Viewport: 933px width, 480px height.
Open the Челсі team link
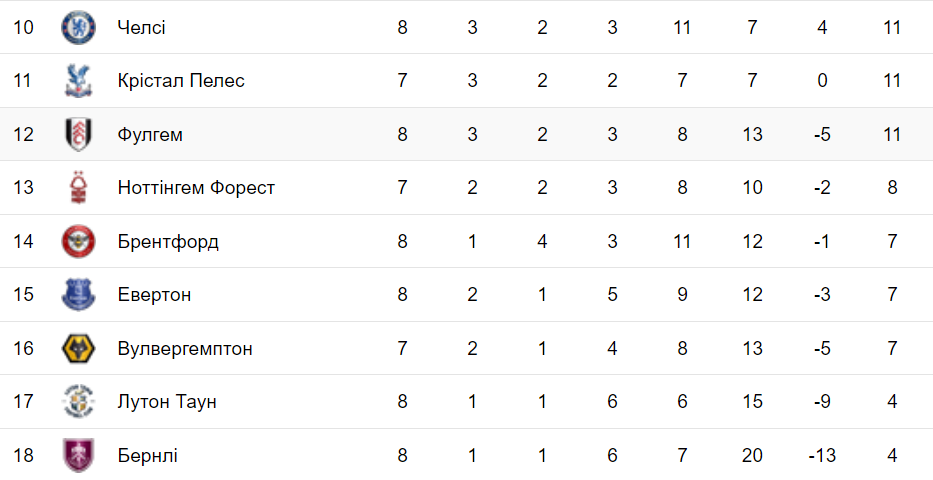(141, 27)
